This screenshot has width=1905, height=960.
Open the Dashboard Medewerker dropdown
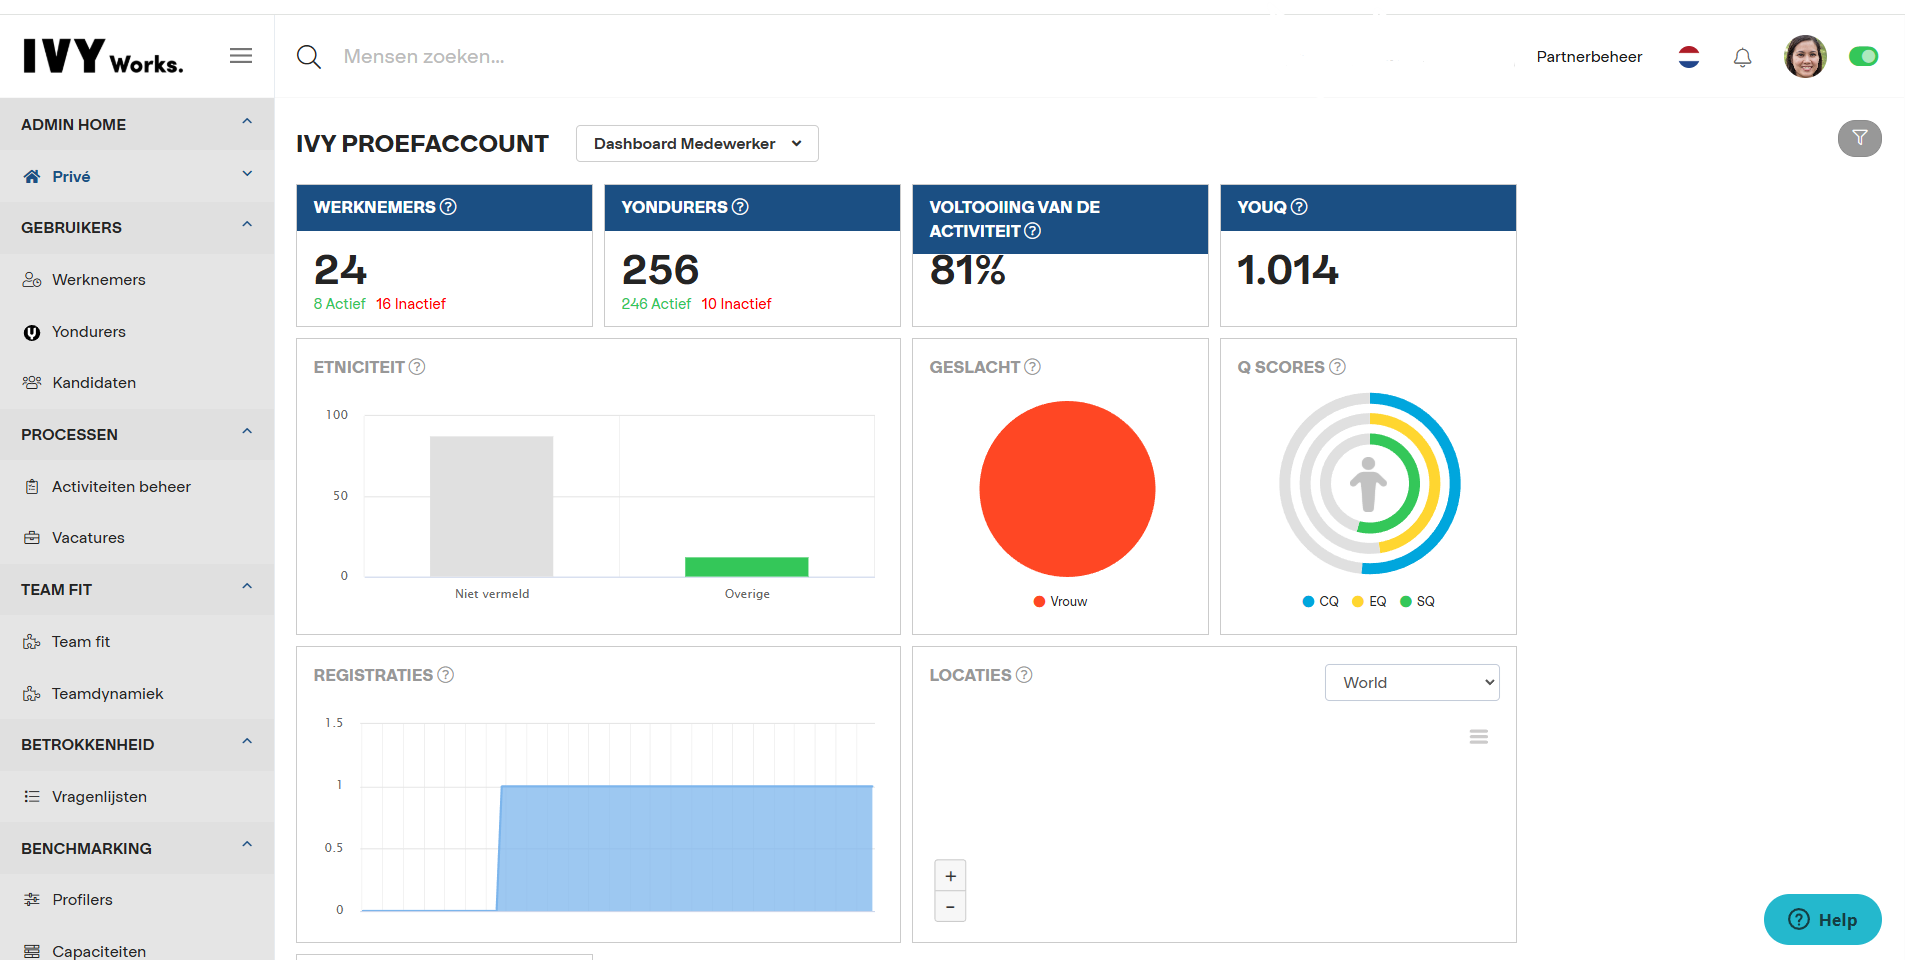[x=697, y=144]
